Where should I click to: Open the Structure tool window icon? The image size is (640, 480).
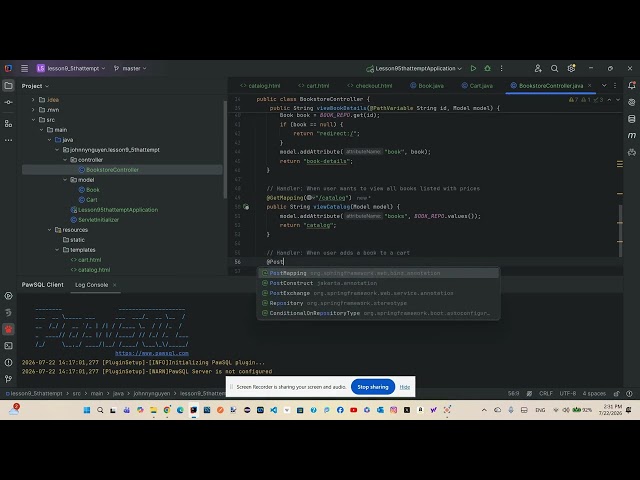coord(8,123)
